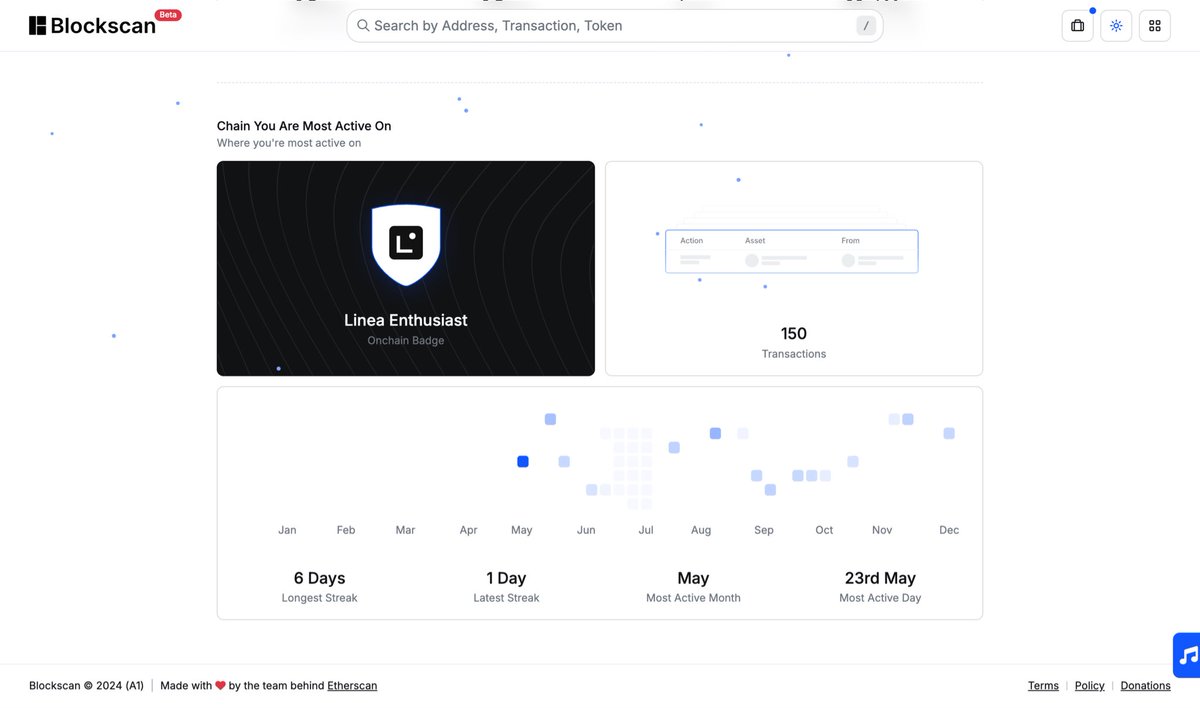The image size is (1200, 708).
Task: Click the Jul month label
Action: [x=646, y=530]
